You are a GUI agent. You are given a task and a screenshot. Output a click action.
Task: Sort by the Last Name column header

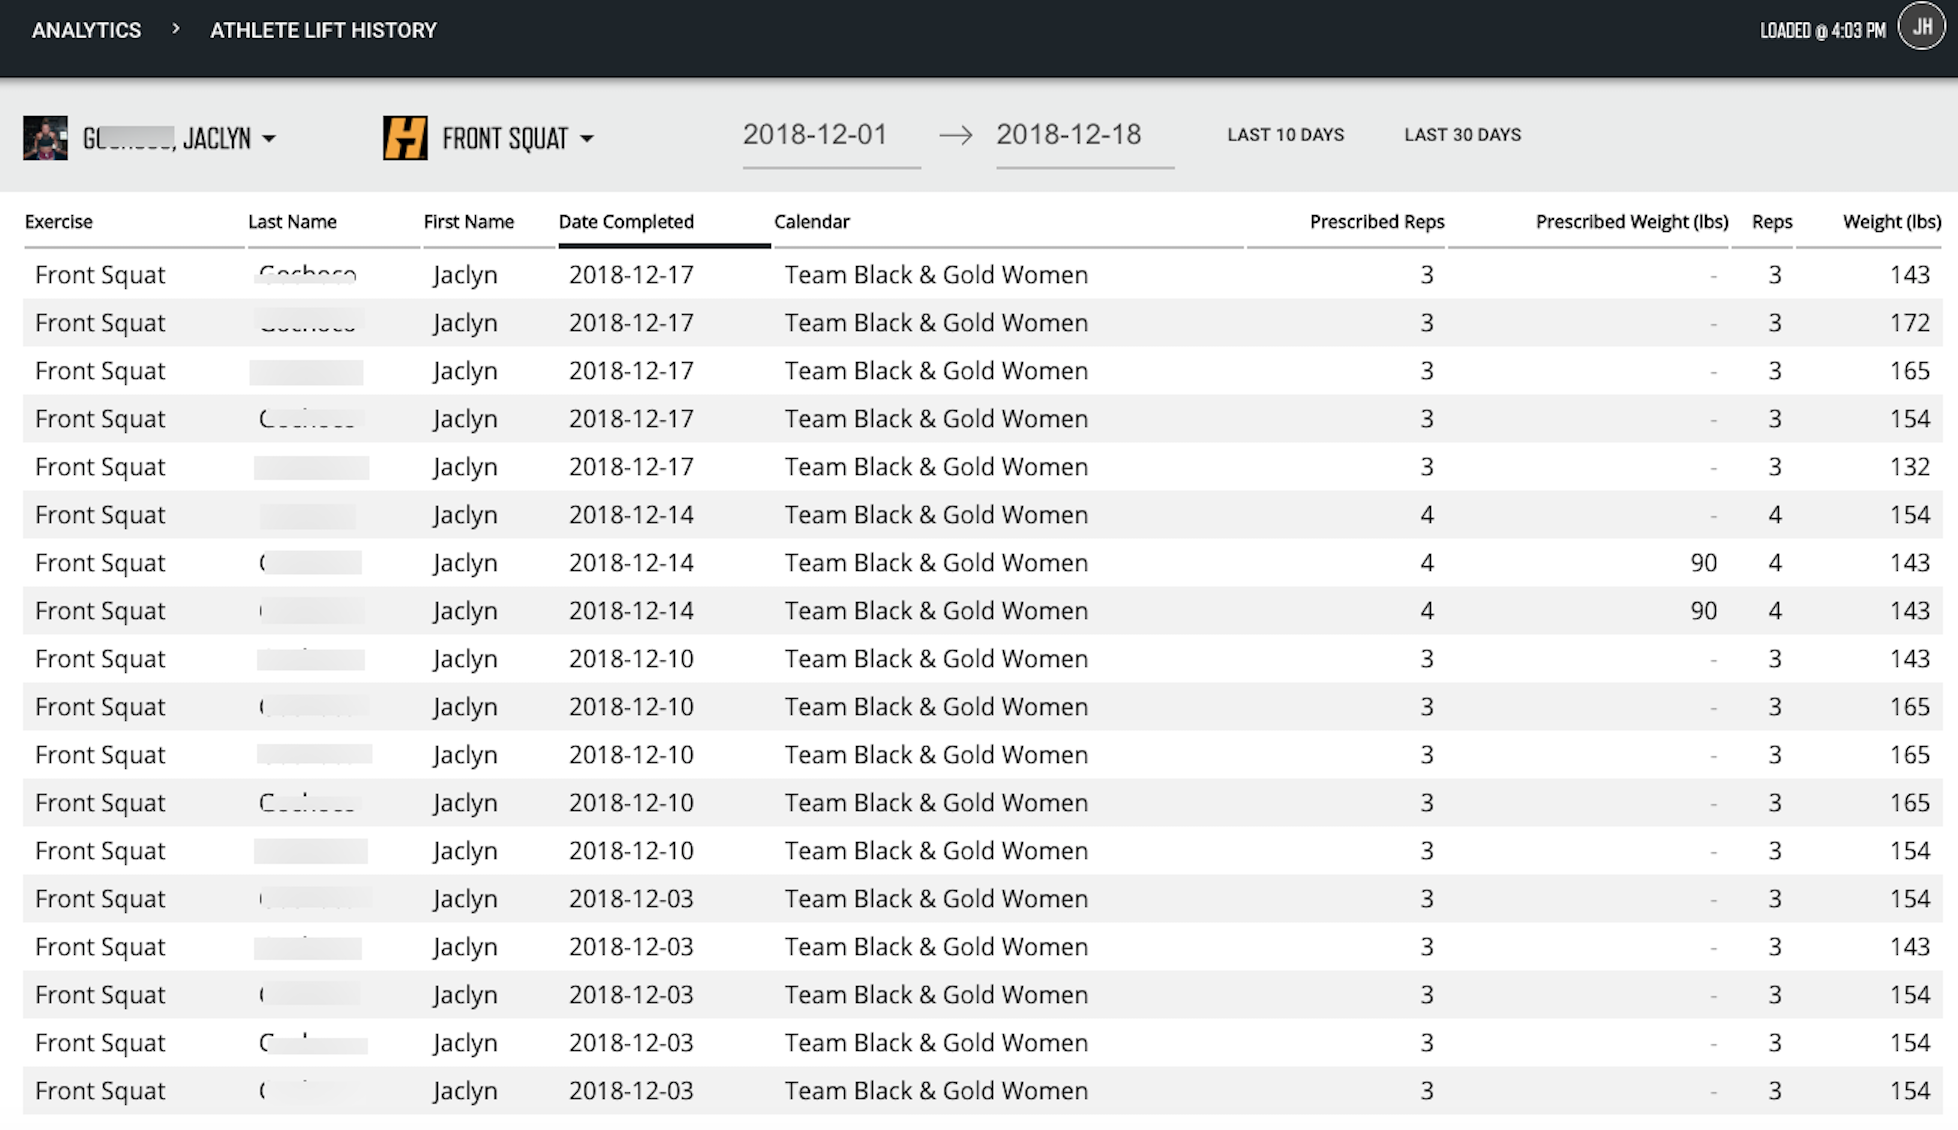coord(292,222)
